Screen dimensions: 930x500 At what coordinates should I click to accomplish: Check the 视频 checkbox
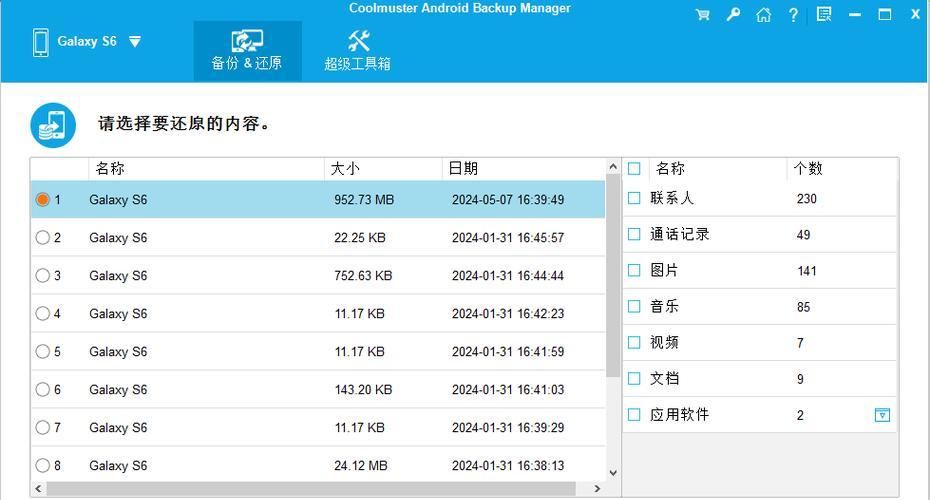coord(634,342)
